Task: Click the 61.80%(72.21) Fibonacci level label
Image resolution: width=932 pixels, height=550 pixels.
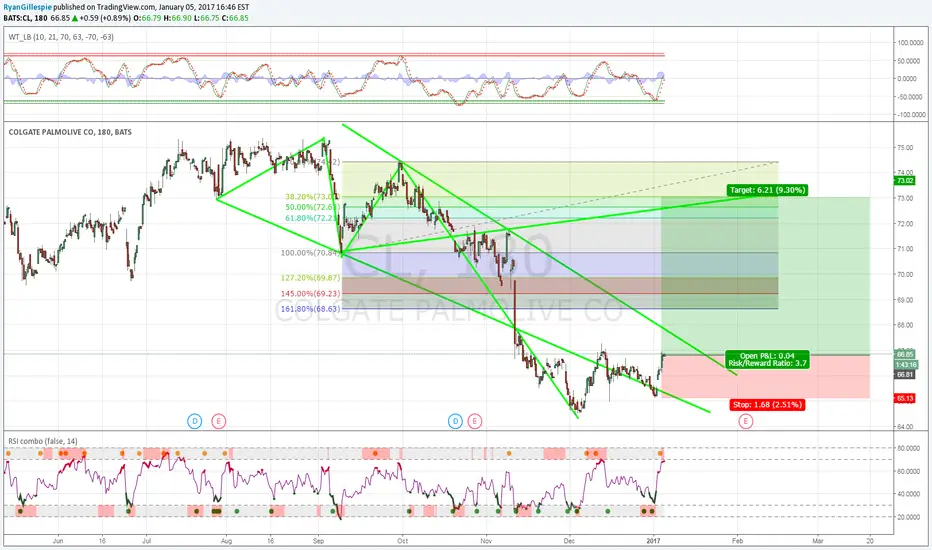Action: [x=312, y=218]
